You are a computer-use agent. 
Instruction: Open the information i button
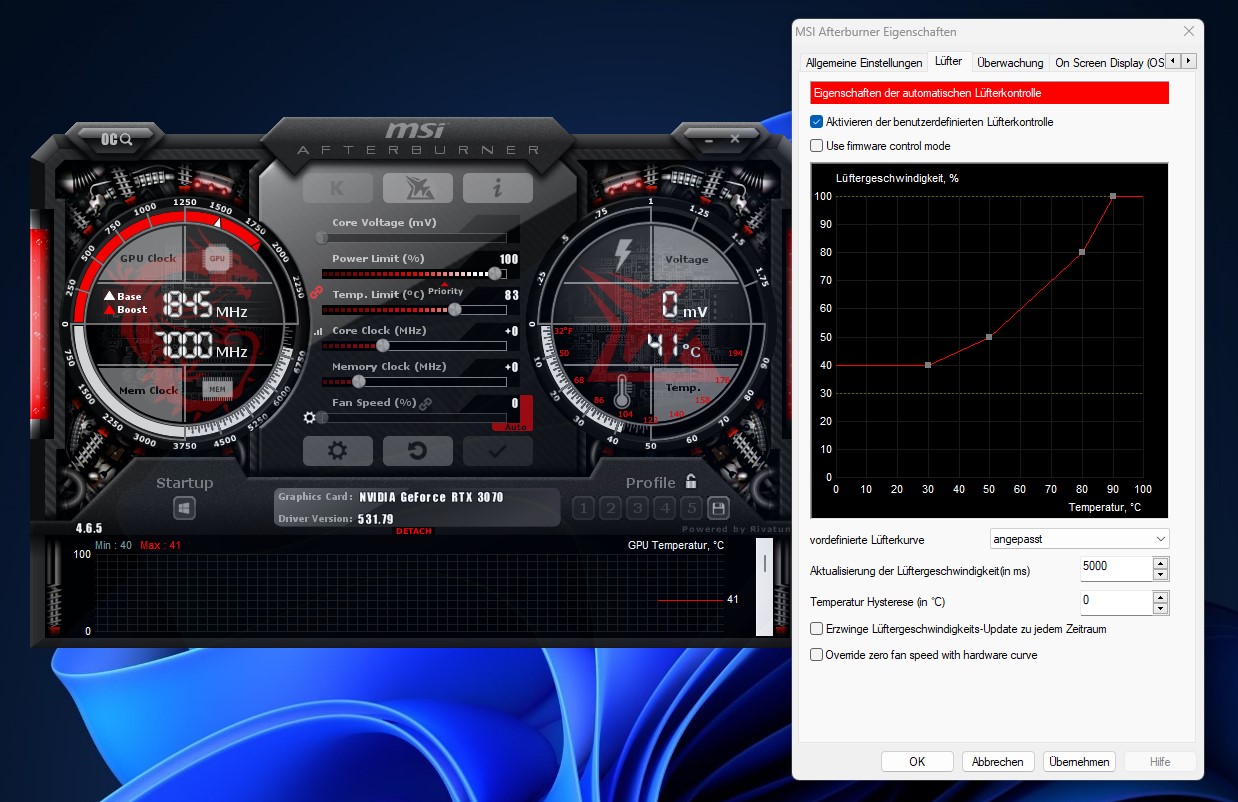coord(497,188)
